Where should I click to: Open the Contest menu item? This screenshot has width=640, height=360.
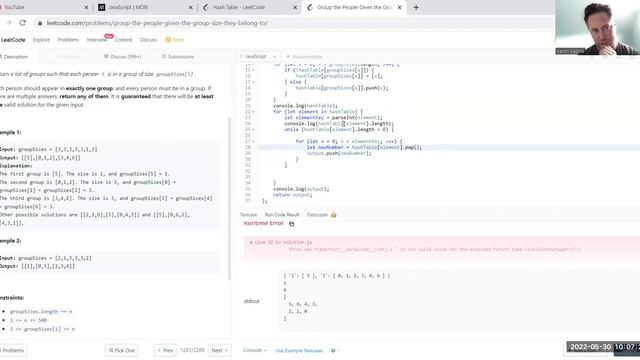(123, 40)
